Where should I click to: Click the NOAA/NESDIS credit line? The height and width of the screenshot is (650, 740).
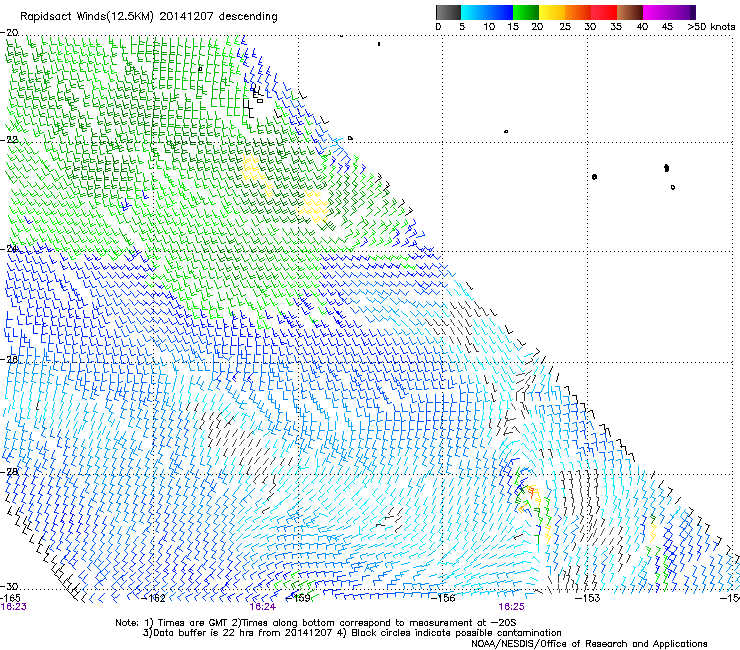(x=589, y=644)
